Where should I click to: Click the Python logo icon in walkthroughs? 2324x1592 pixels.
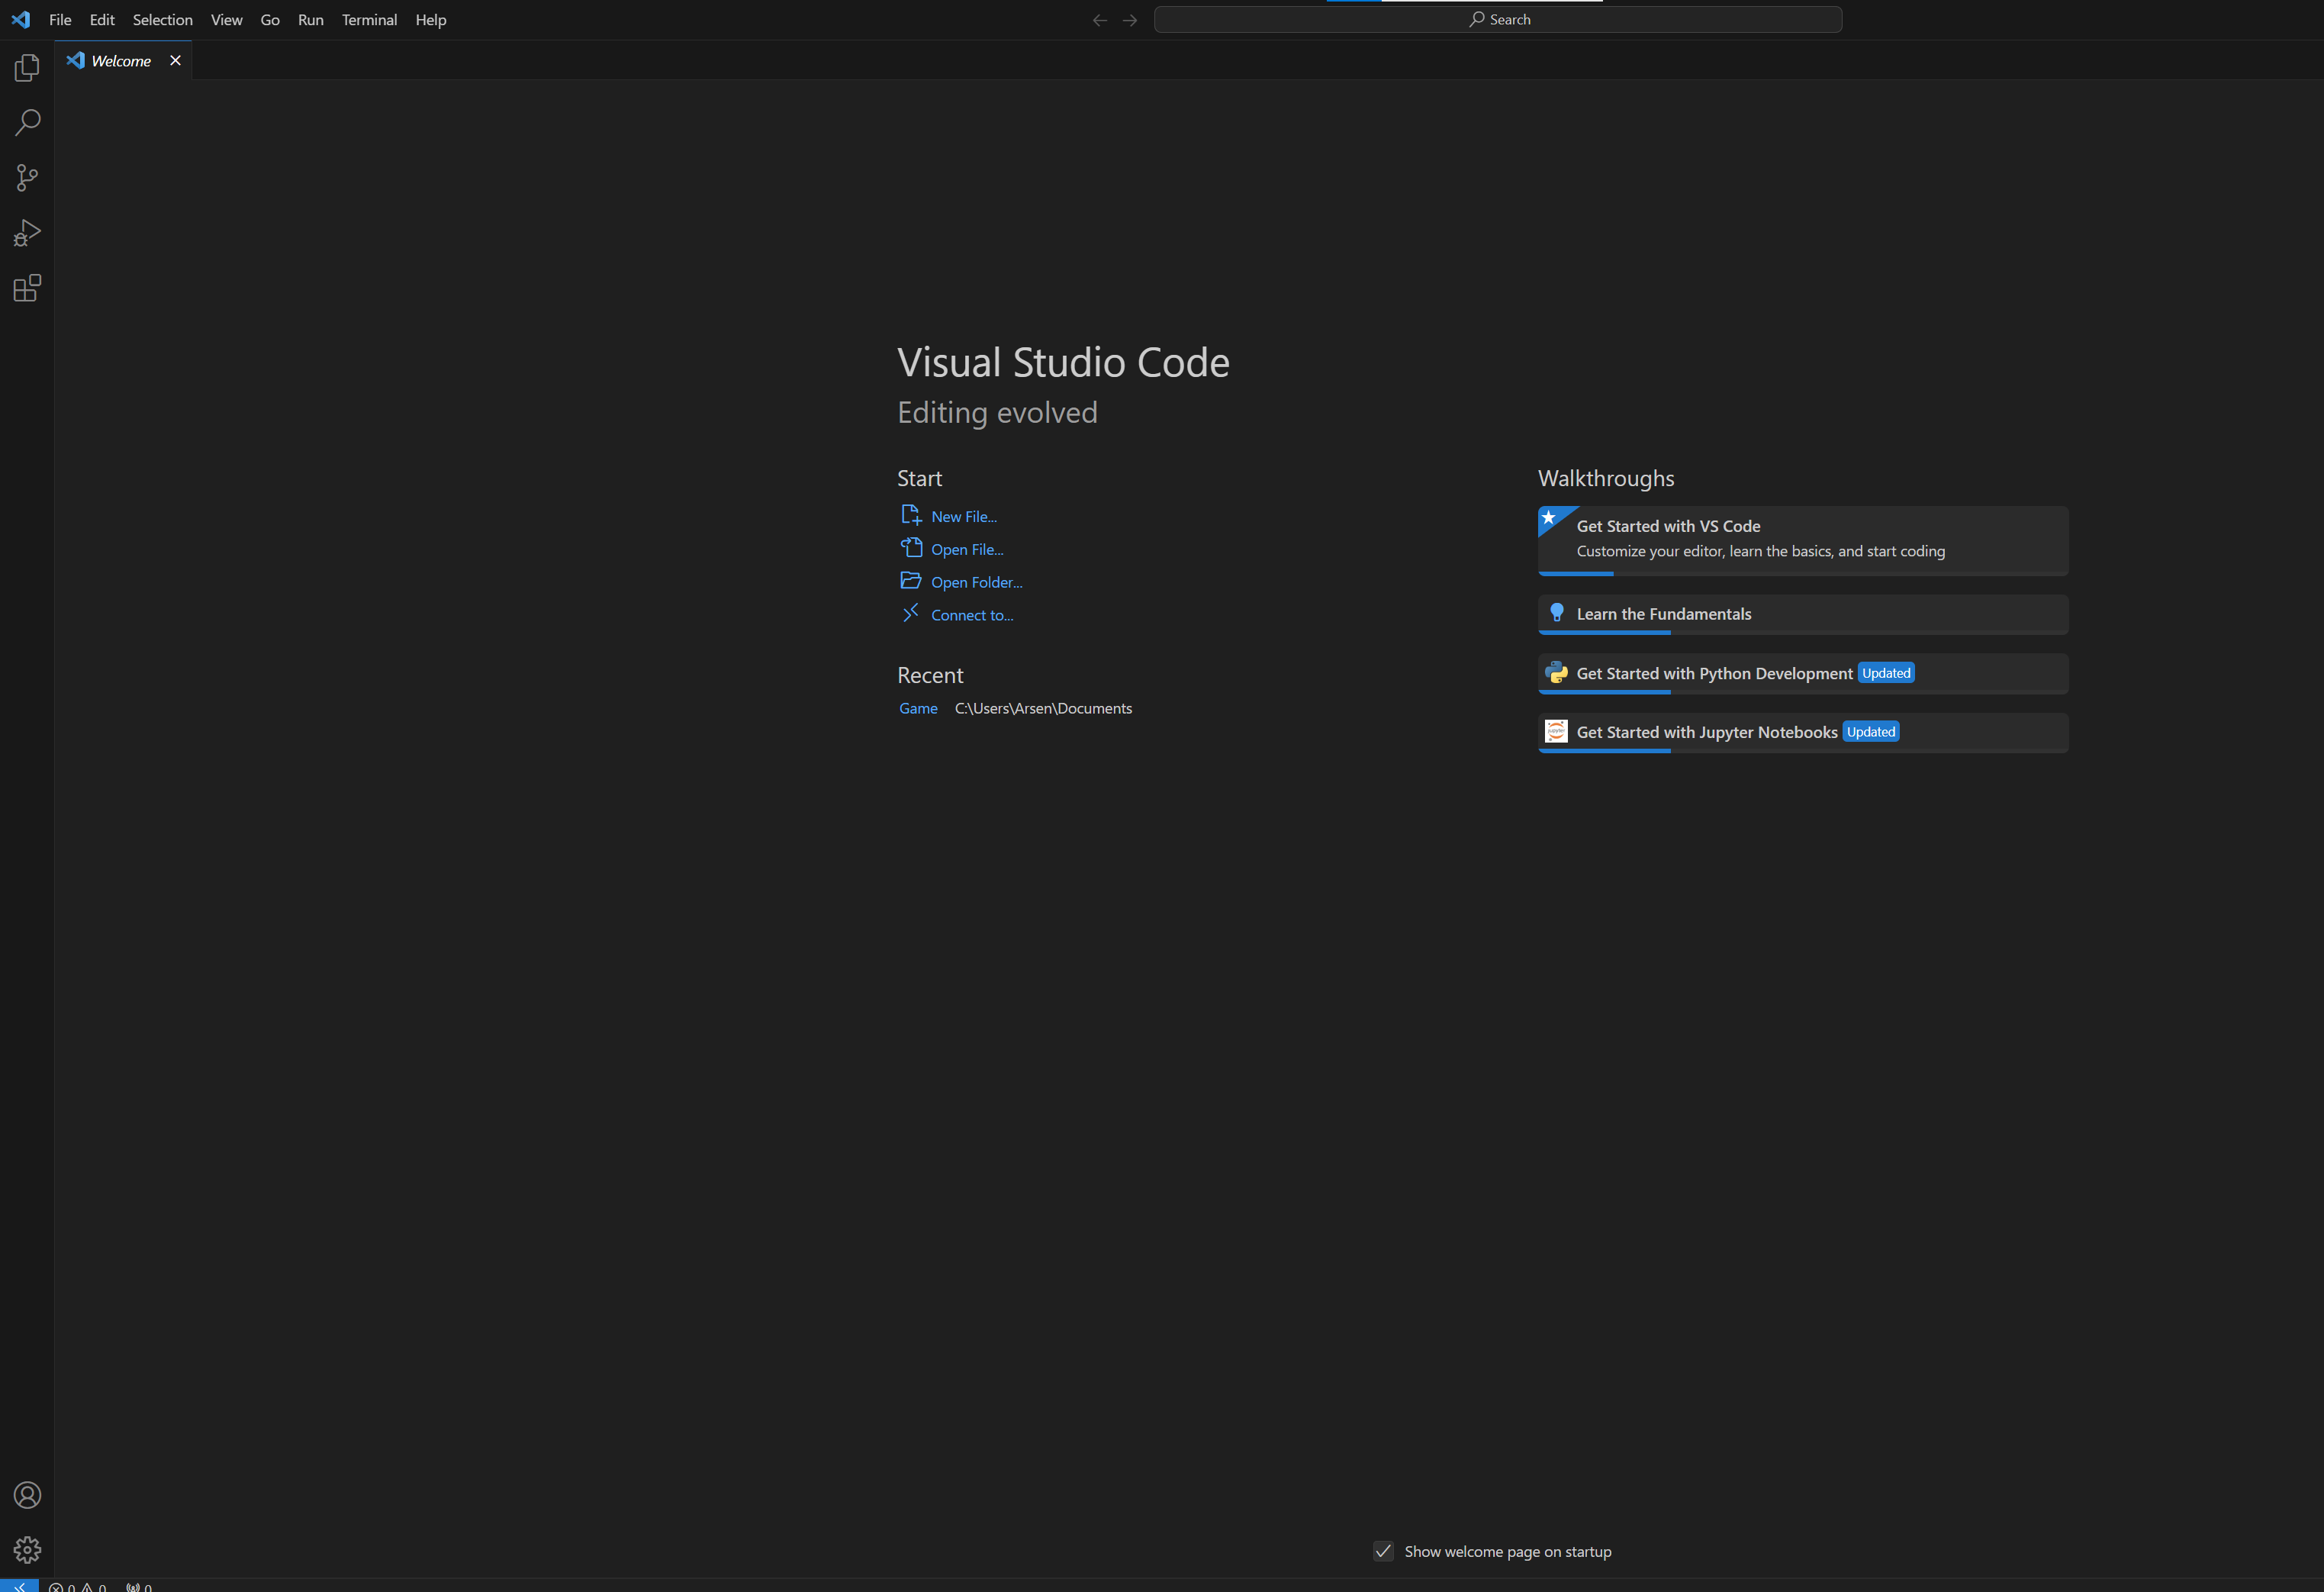pos(1556,673)
